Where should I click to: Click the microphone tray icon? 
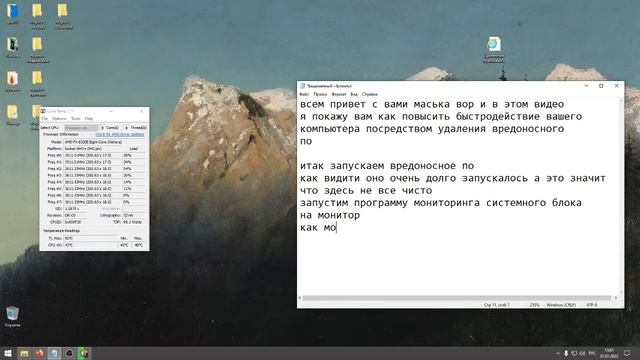[x=566, y=353]
